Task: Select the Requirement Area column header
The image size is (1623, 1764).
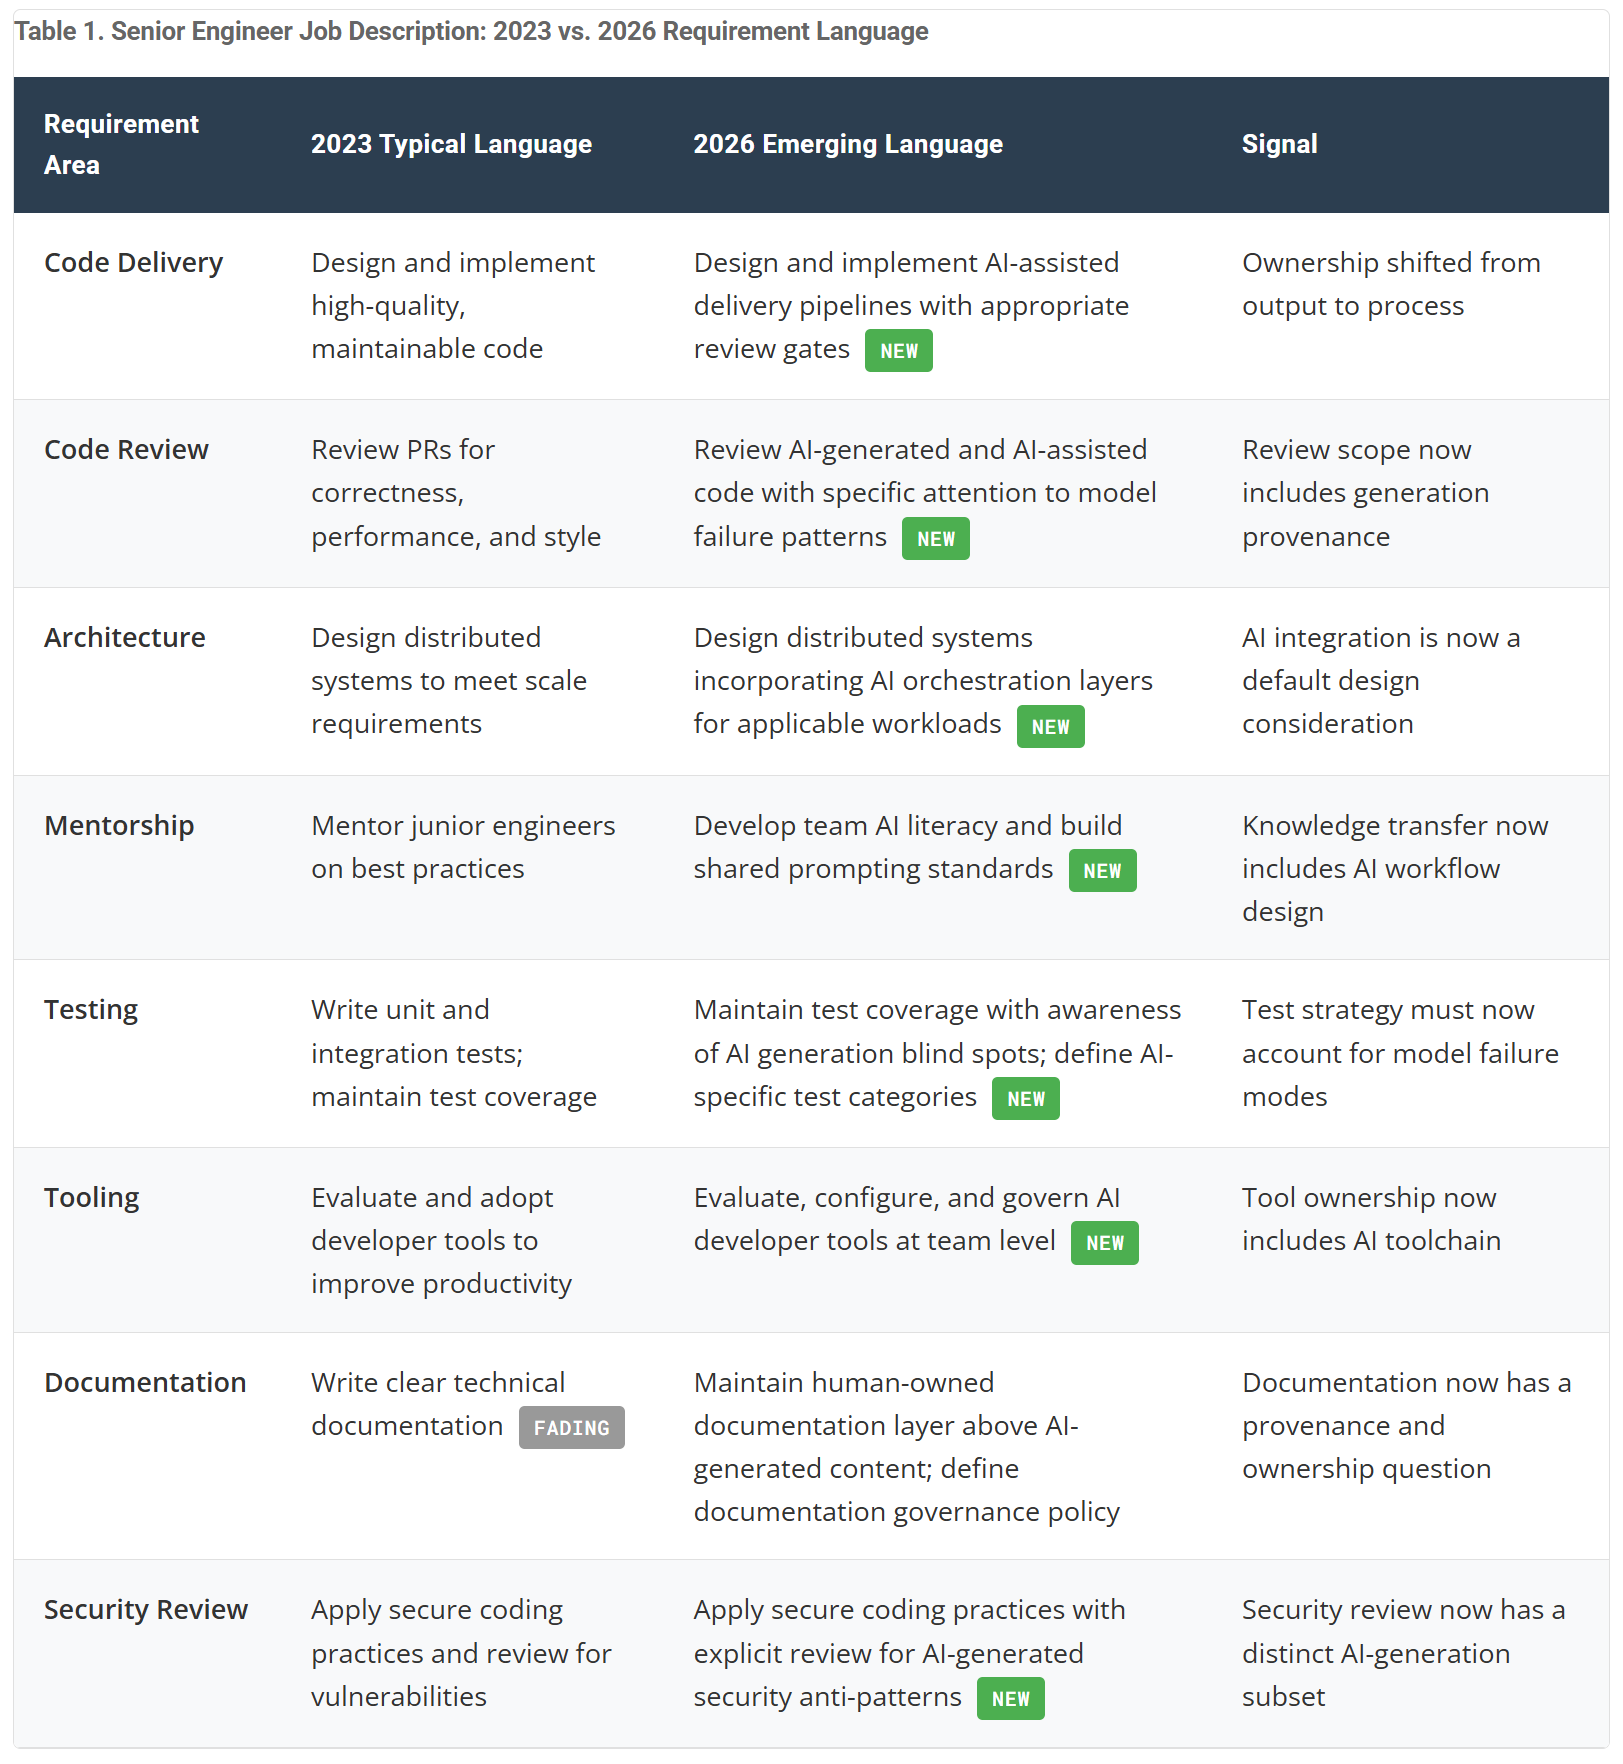Action: pos(121,145)
